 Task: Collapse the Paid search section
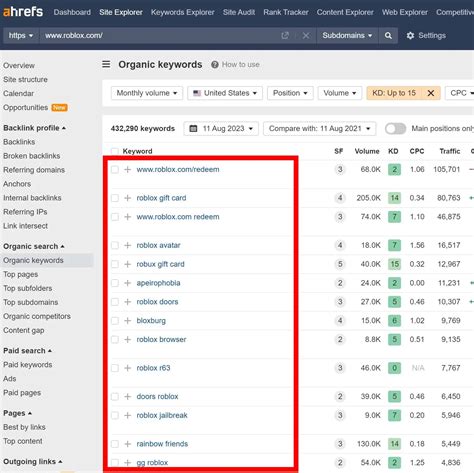click(x=27, y=351)
